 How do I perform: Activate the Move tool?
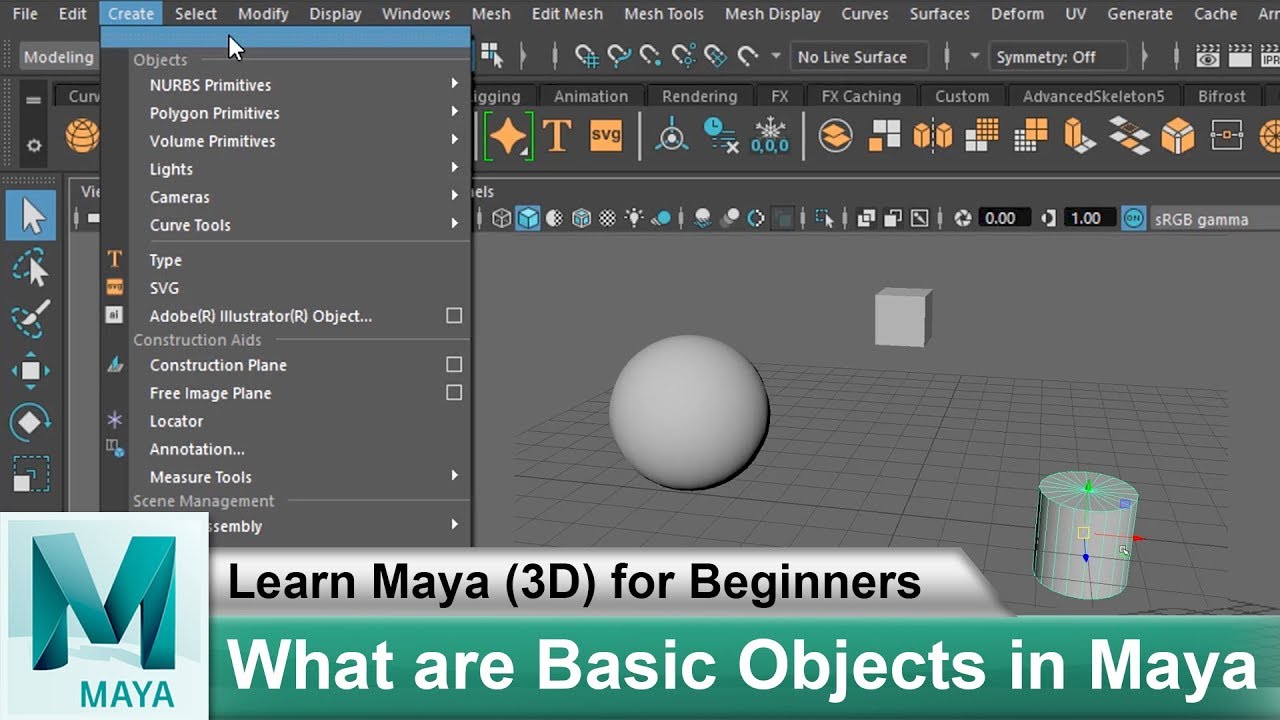(x=31, y=371)
